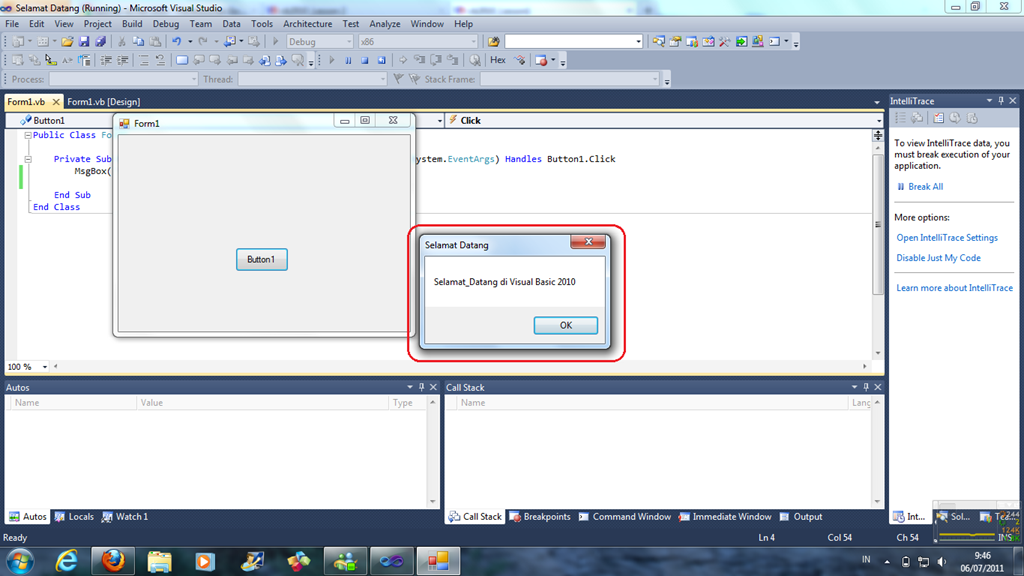1024x576 pixels.
Task: Click the Start Debugging play icon beside Debug
Action: [x=275, y=42]
